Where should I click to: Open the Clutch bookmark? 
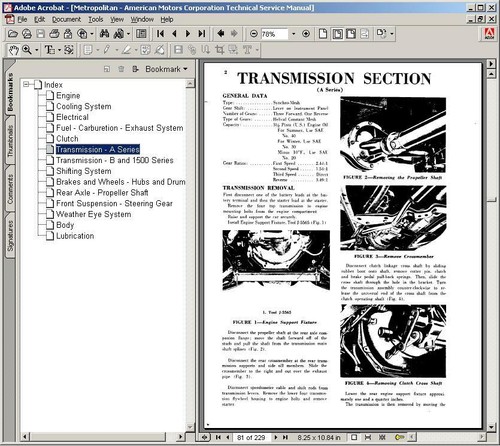67,139
